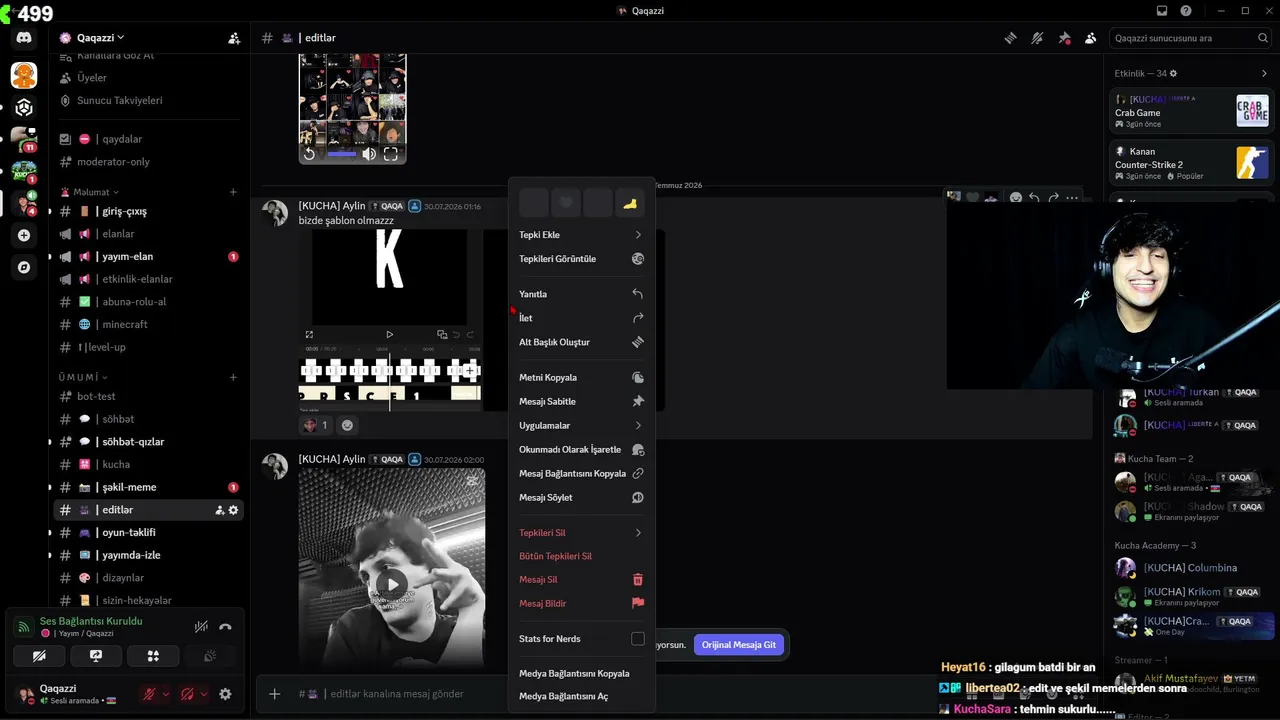Image resolution: width=1280 pixels, height=720 pixels.
Task: Open user settings gear
Action: 225,694
